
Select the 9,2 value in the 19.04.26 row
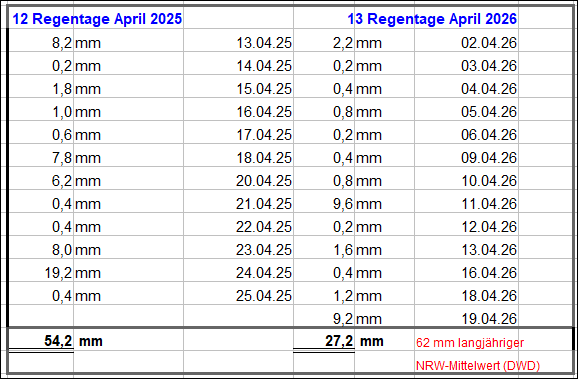(x=343, y=319)
